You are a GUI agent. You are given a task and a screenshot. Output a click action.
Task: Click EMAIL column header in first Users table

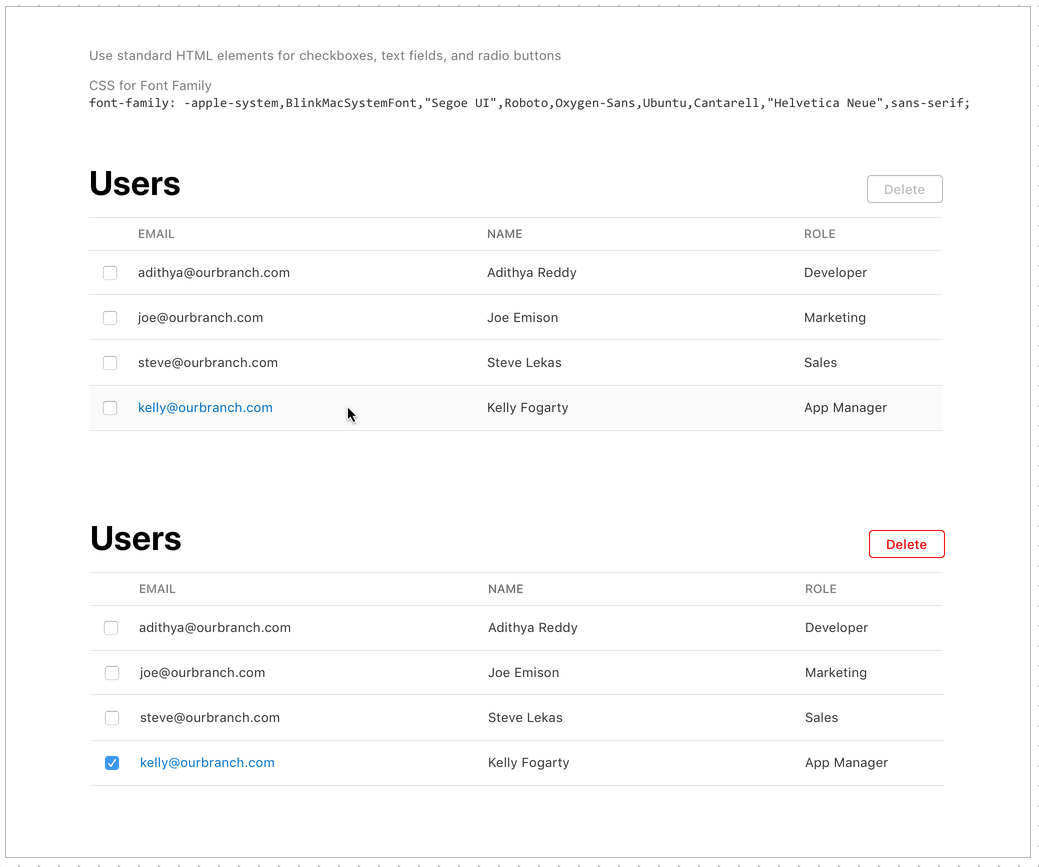[156, 234]
